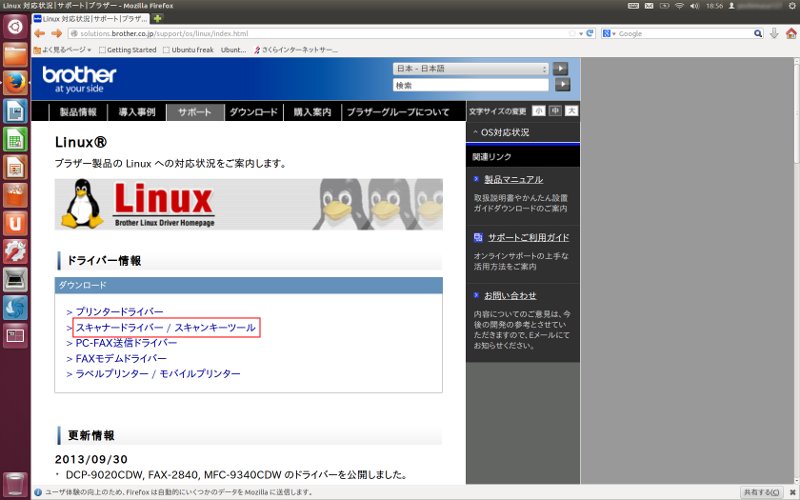This screenshot has width=800, height=500.
Task: Open the Ubuntu Dash home launcher
Action: coord(15,26)
